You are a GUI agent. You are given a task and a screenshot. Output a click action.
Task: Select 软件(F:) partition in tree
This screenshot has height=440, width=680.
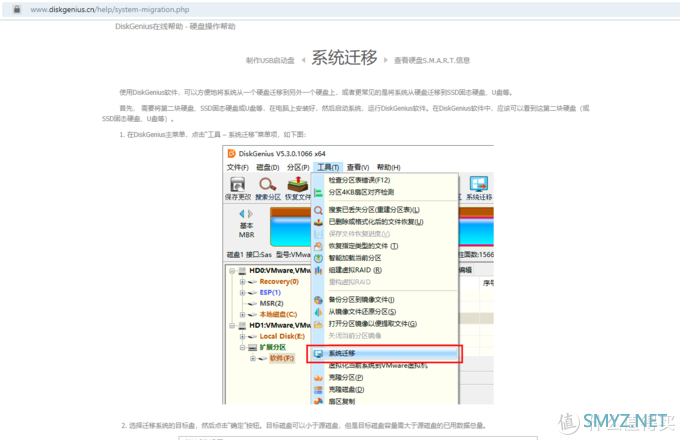point(282,359)
